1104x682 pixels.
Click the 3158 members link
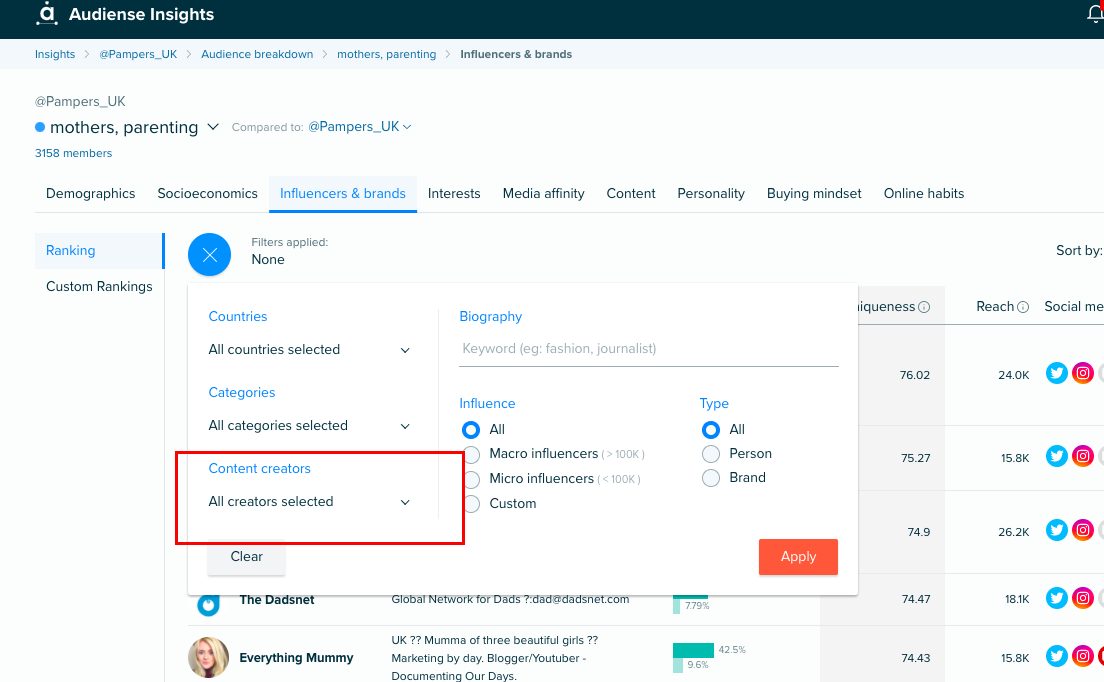coord(73,153)
